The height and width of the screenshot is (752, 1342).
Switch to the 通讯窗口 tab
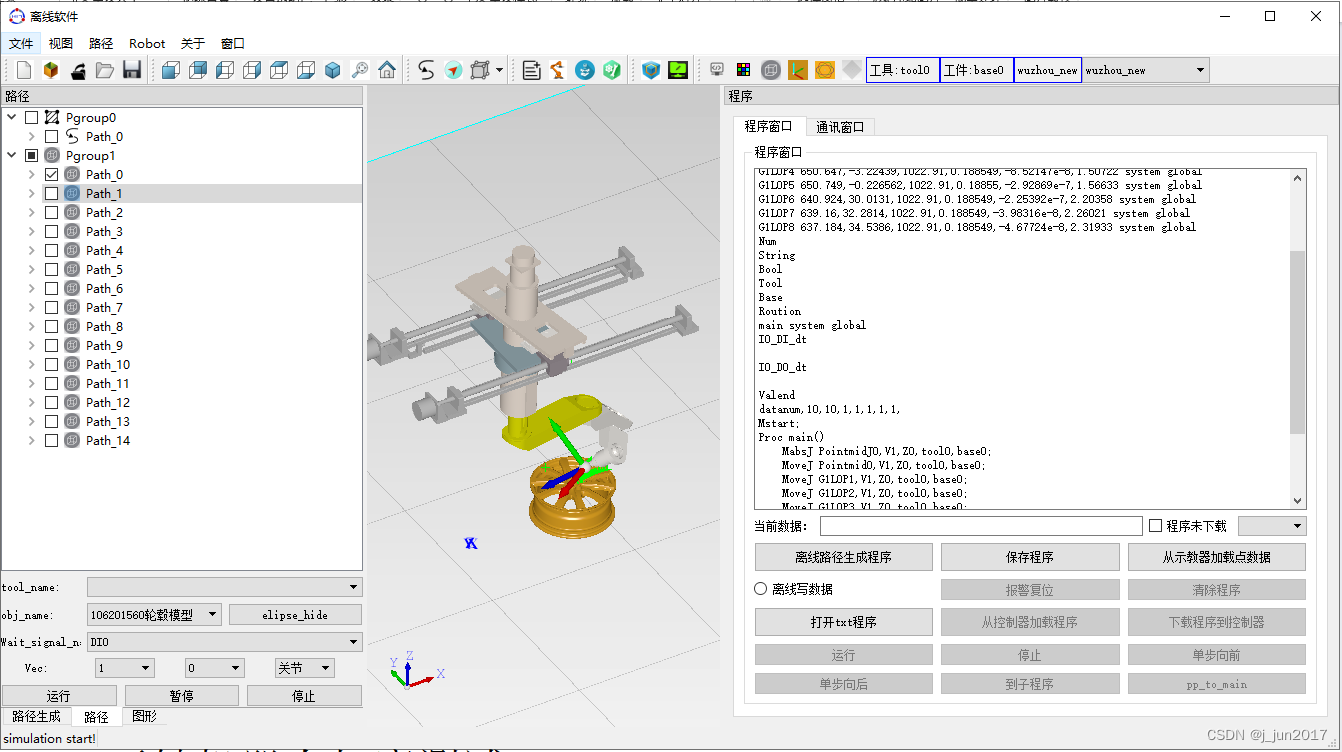pos(840,127)
